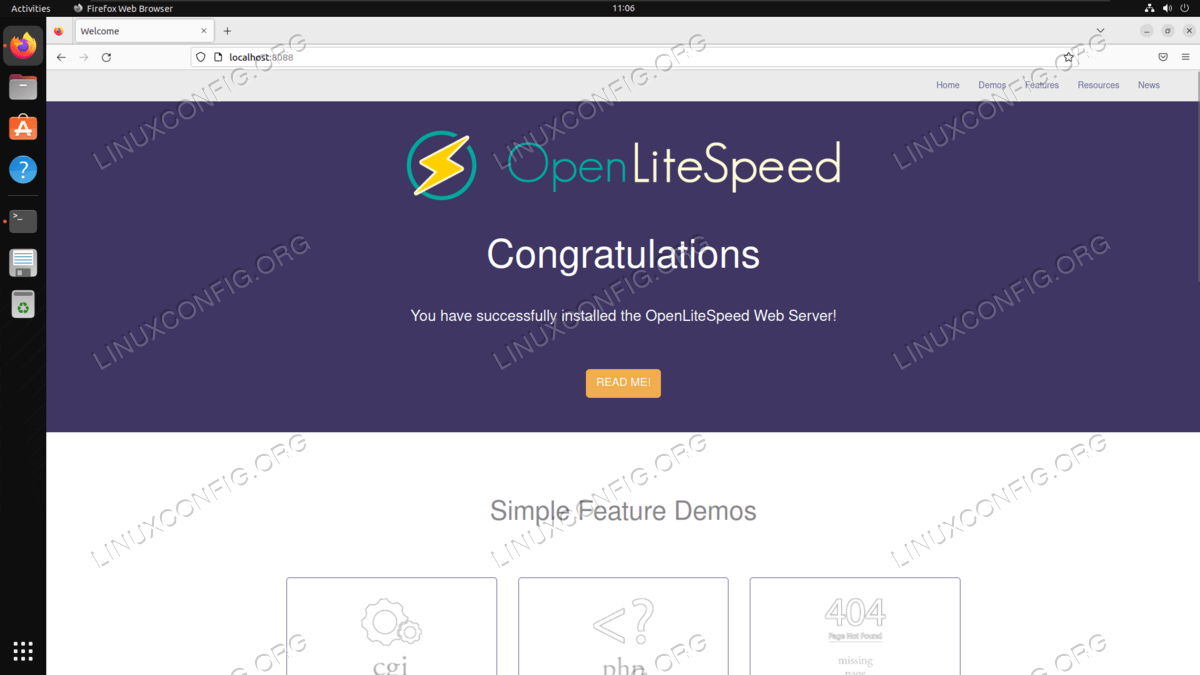Click the volume icon in the top bar
This screenshot has width=1200, height=675.
point(1168,8)
